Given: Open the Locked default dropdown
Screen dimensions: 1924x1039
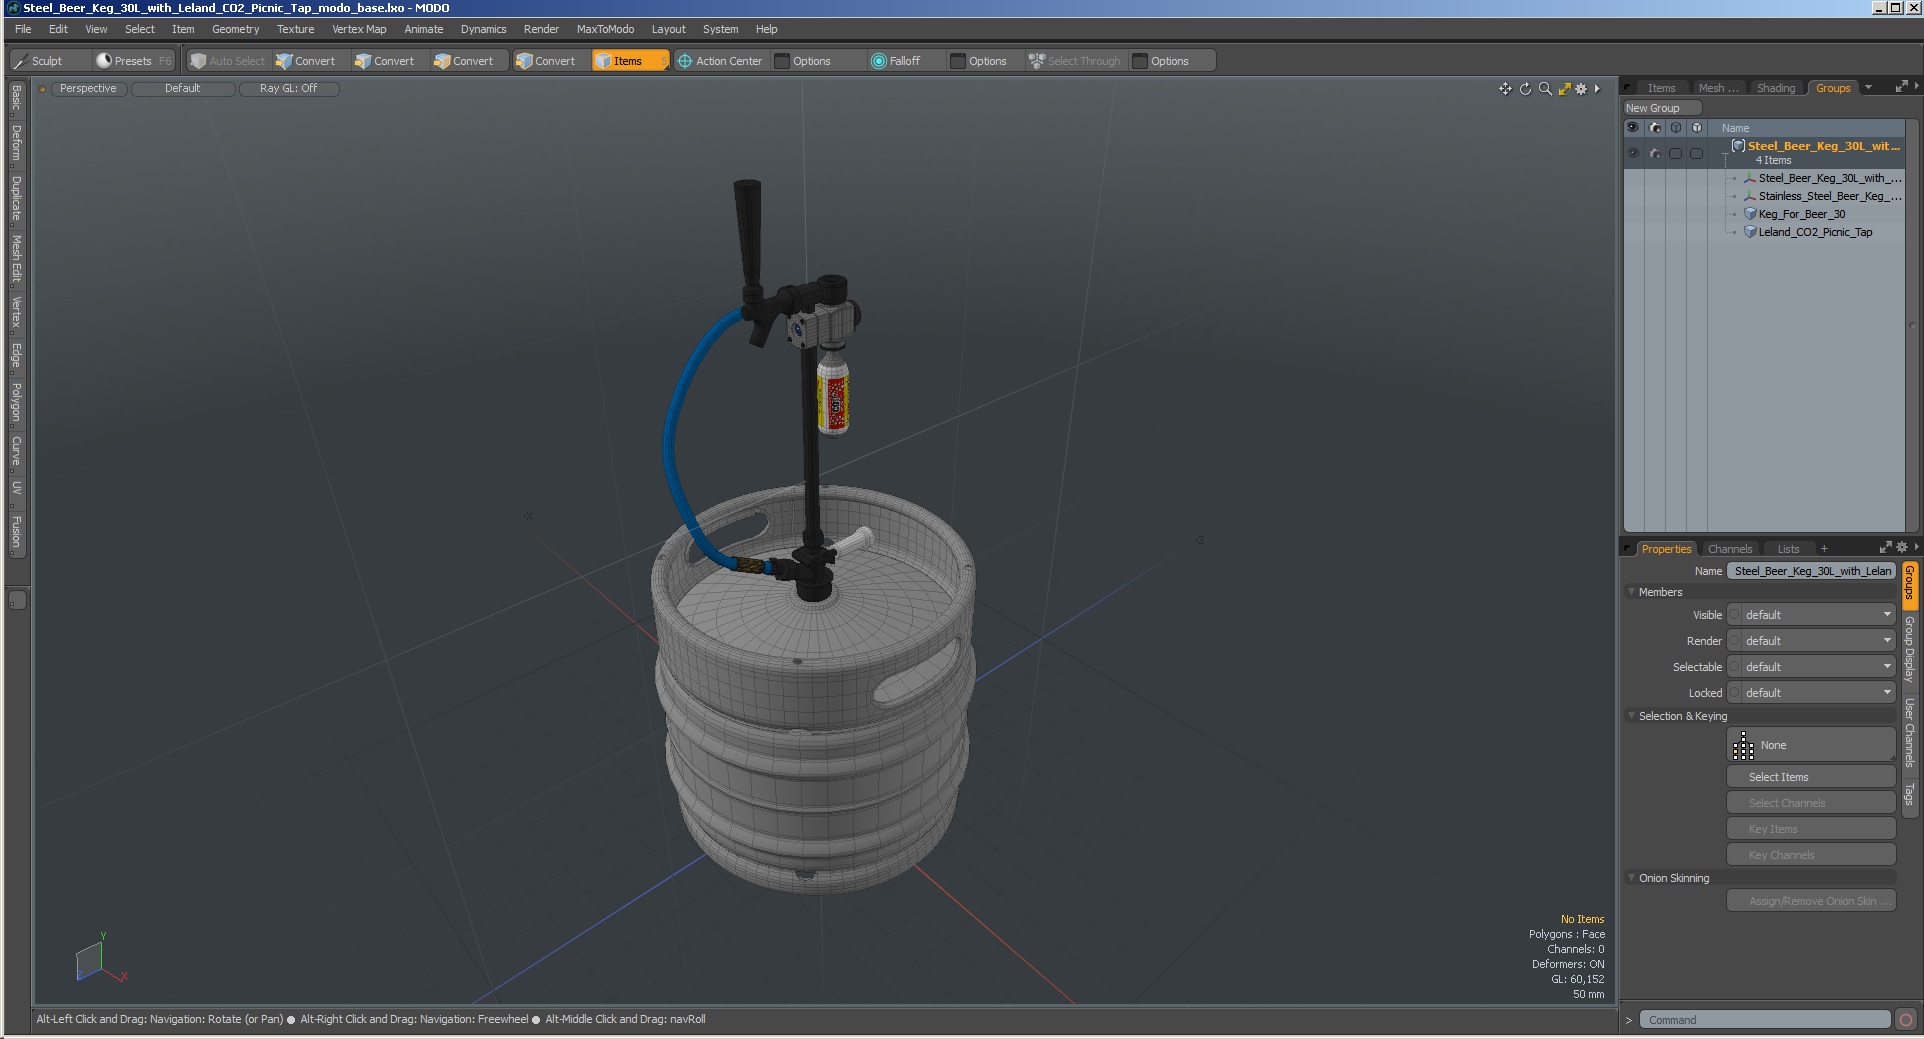Looking at the screenshot, I should click(x=1818, y=693).
